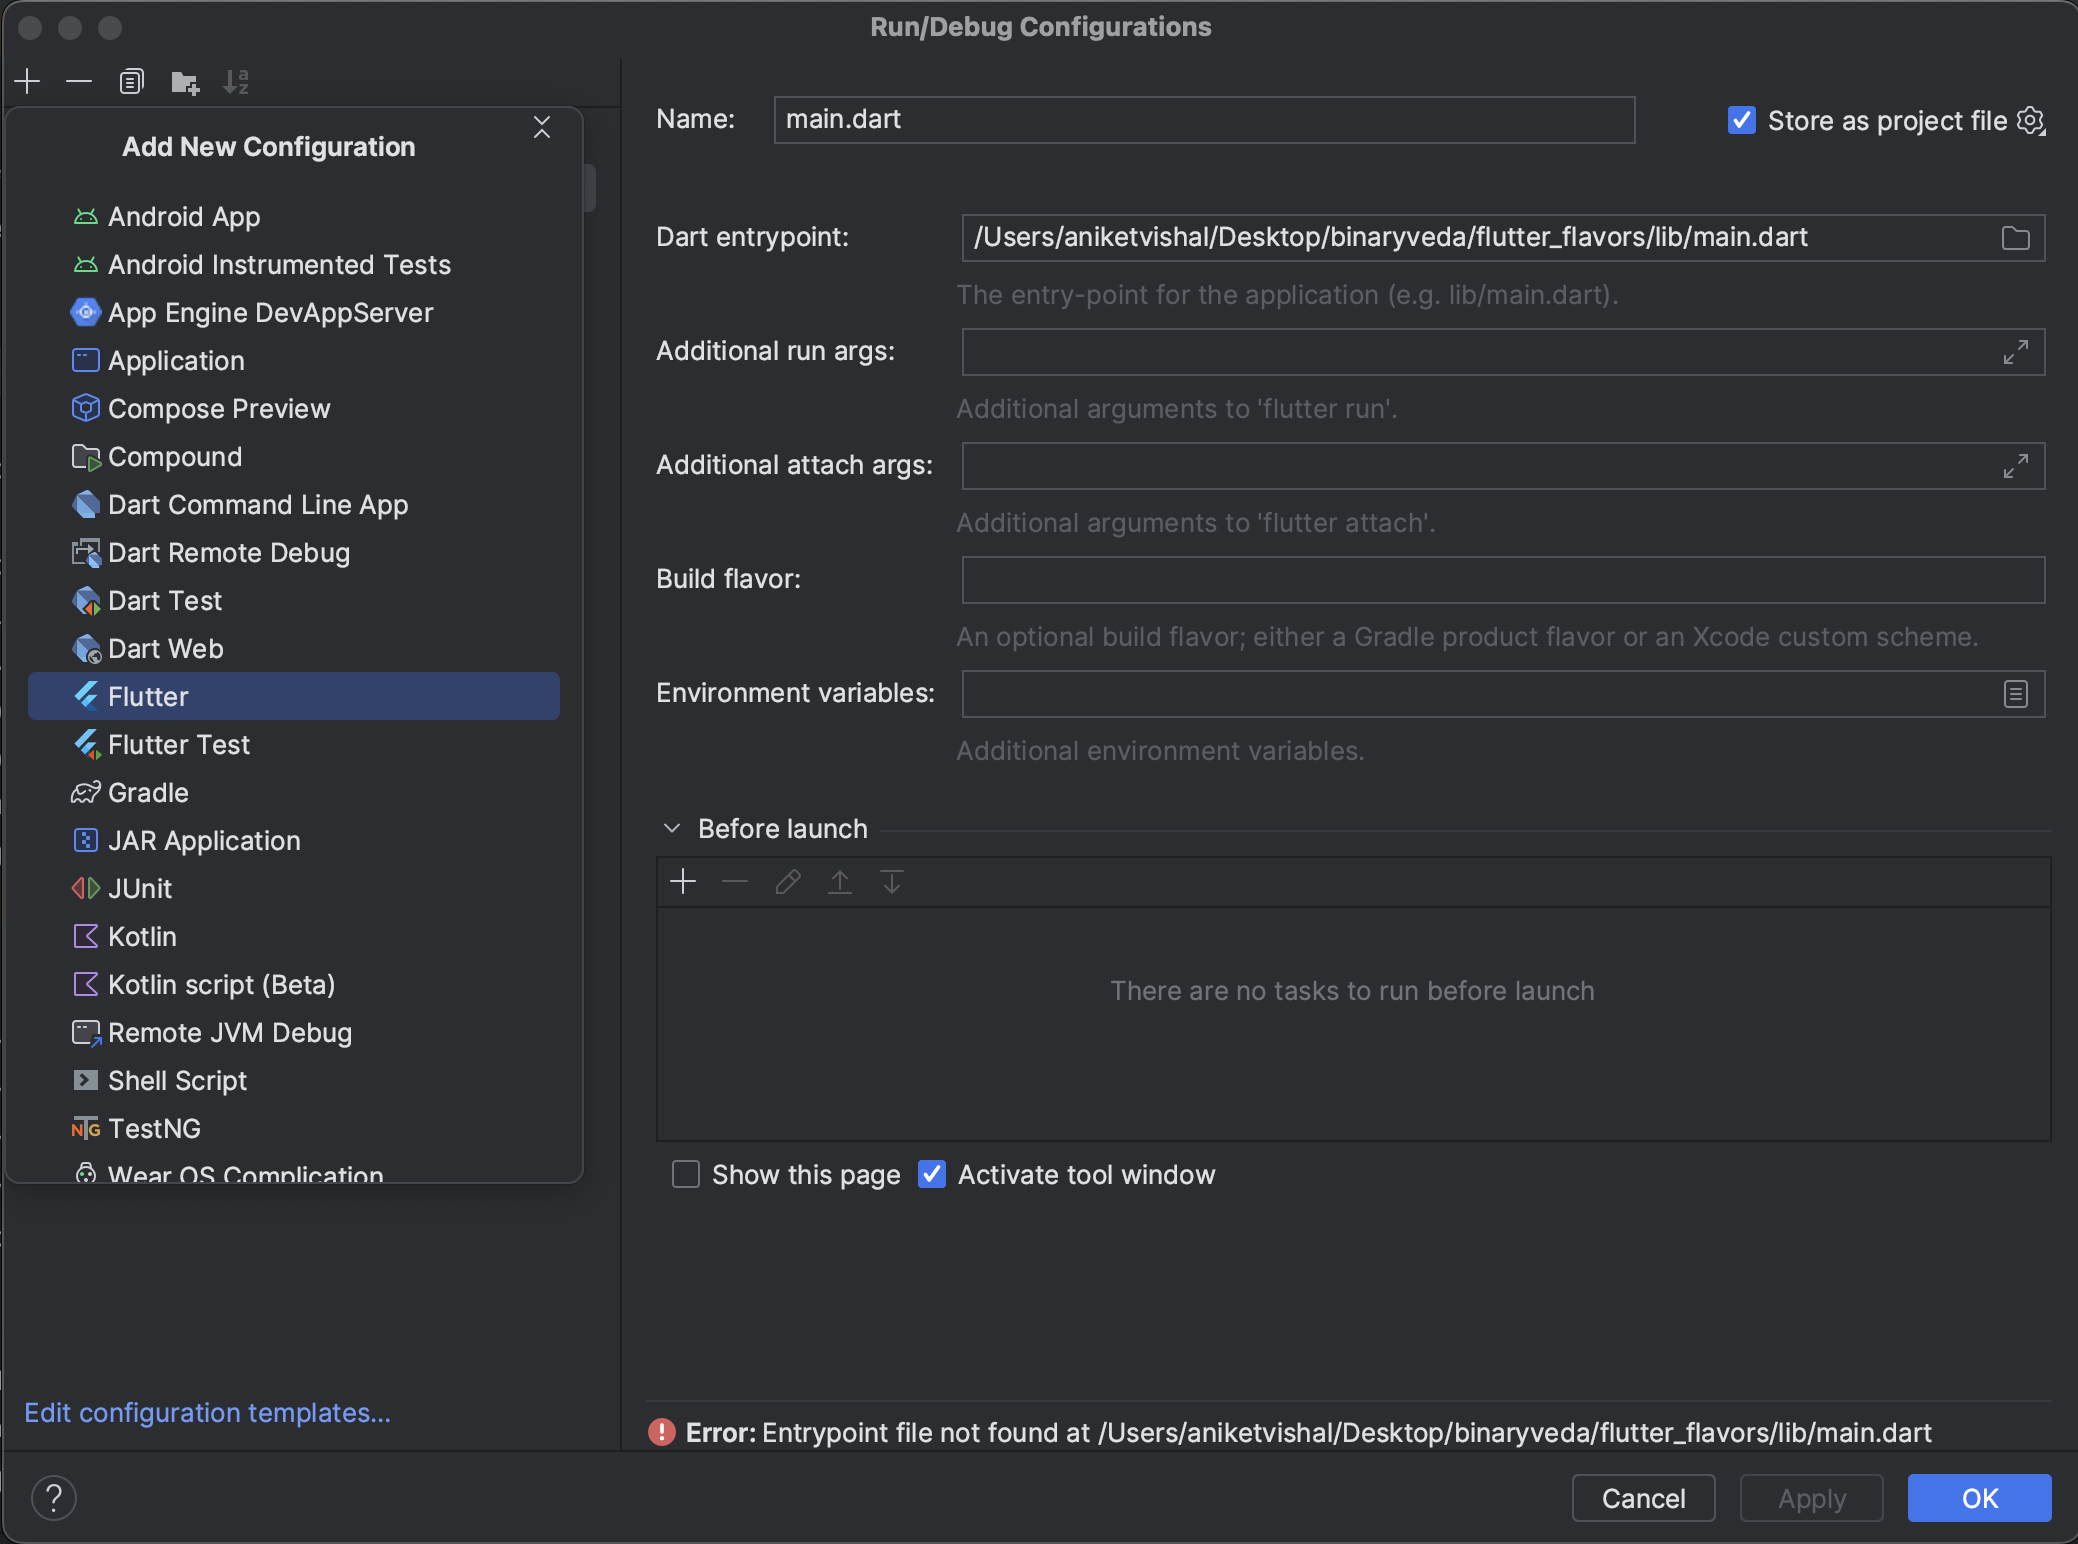
Task: Click the help question mark button
Action: pos(54,1498)
